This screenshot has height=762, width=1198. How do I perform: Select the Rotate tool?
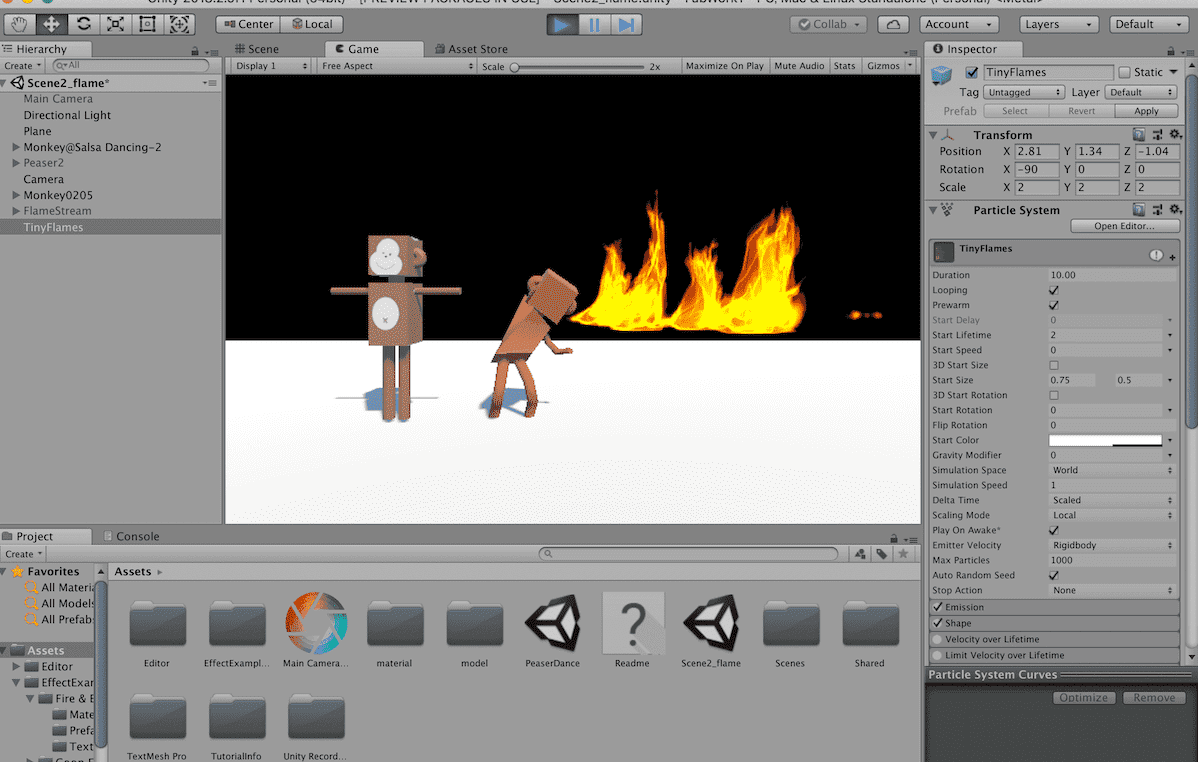tap(83, 24)
